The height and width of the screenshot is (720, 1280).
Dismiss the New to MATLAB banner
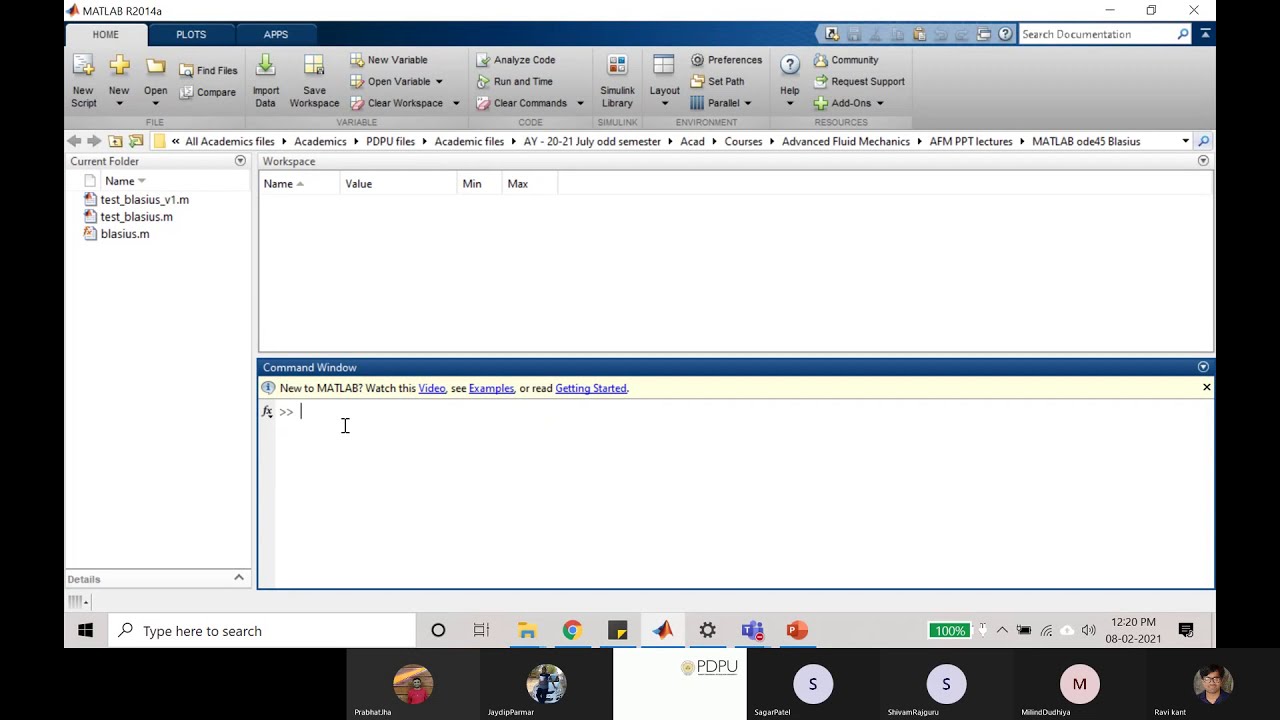pyautogui.click(x=1206, y=387)
